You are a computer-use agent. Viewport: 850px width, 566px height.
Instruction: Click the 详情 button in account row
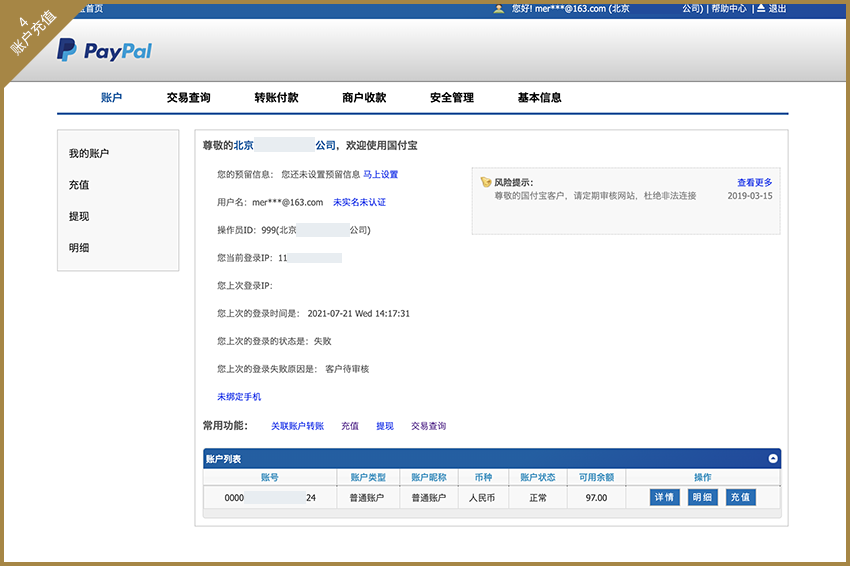click(x=665, y=497)
